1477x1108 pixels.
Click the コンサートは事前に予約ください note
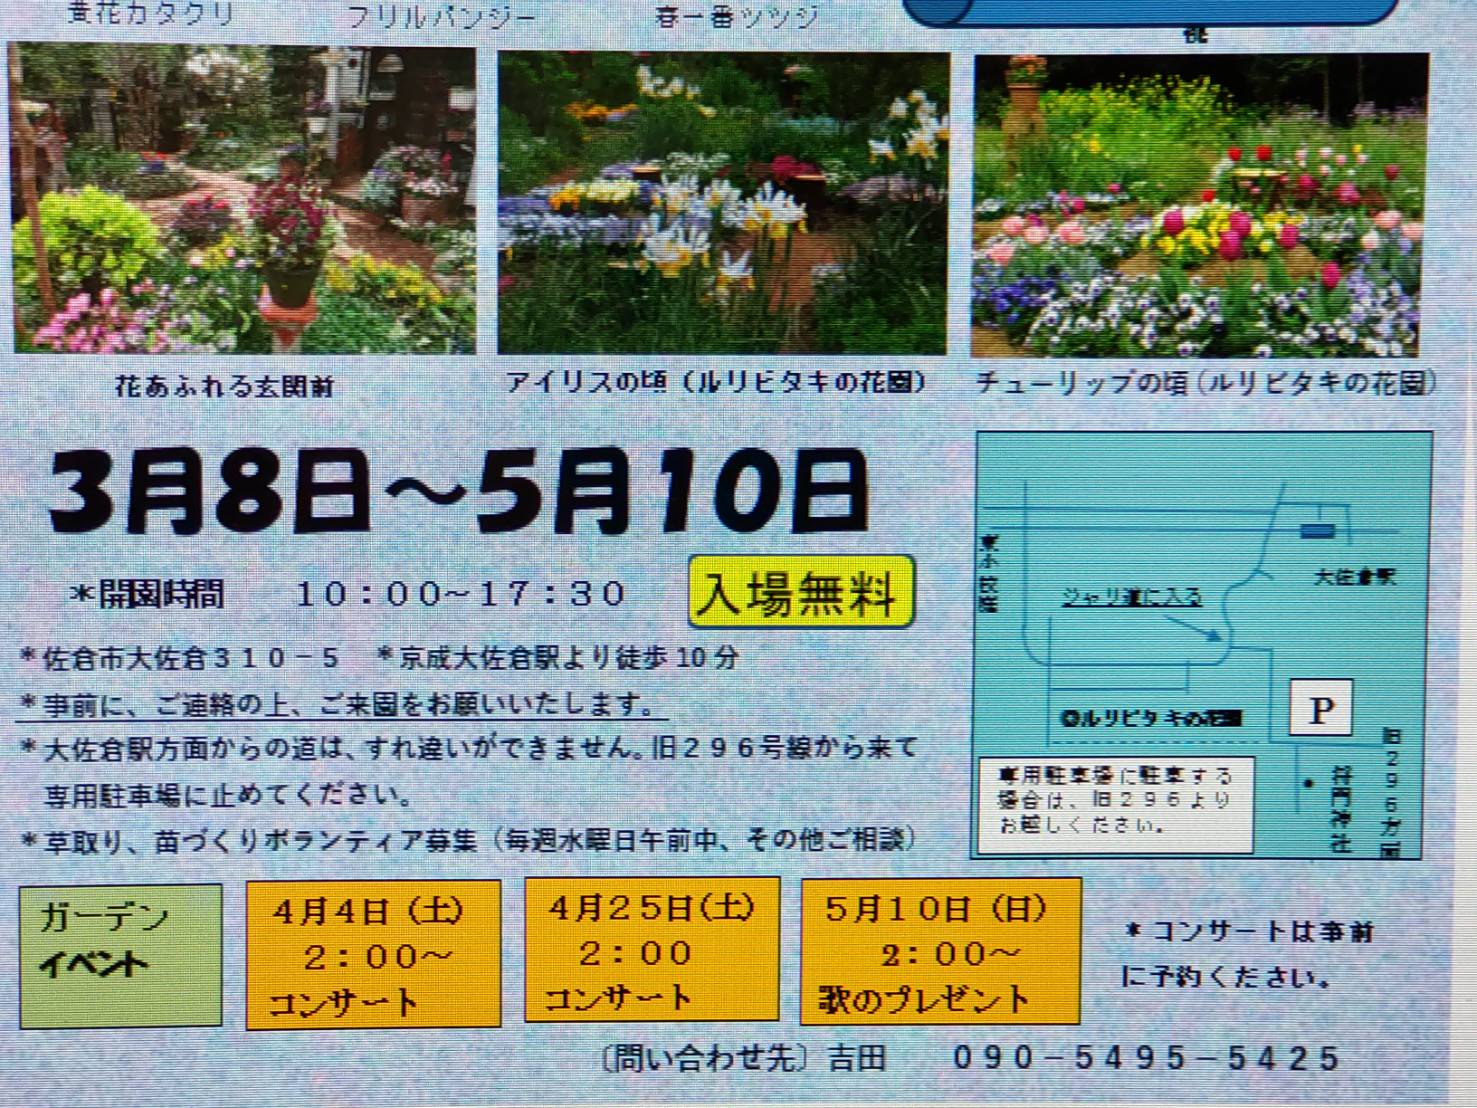tap(1248, 954)
